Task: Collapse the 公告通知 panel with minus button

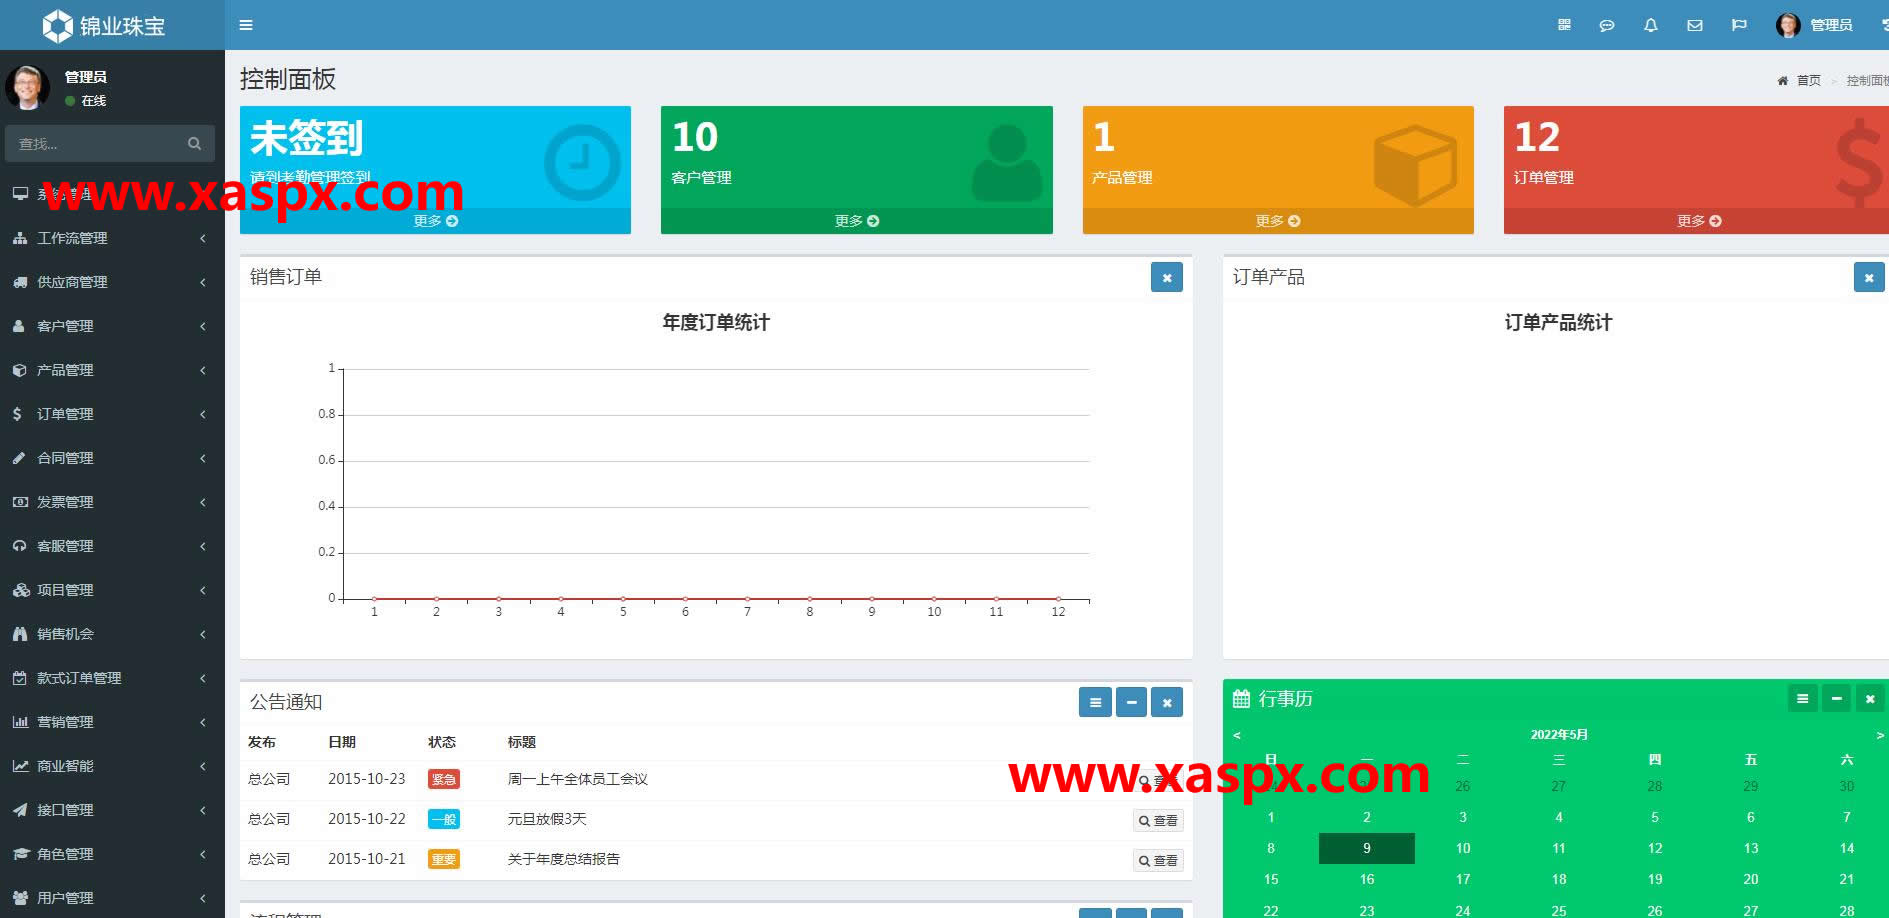Action: (x=1131, y=703)
